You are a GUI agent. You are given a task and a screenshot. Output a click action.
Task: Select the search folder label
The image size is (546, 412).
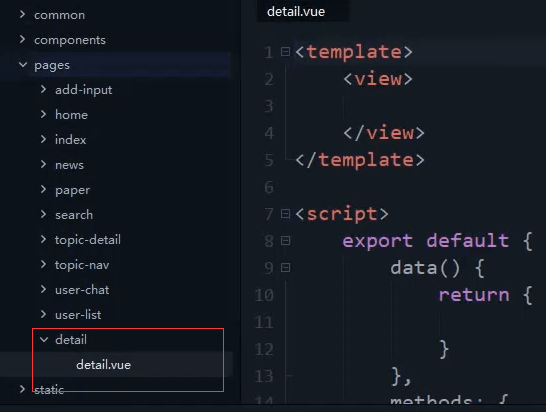[x=74, y=215]
